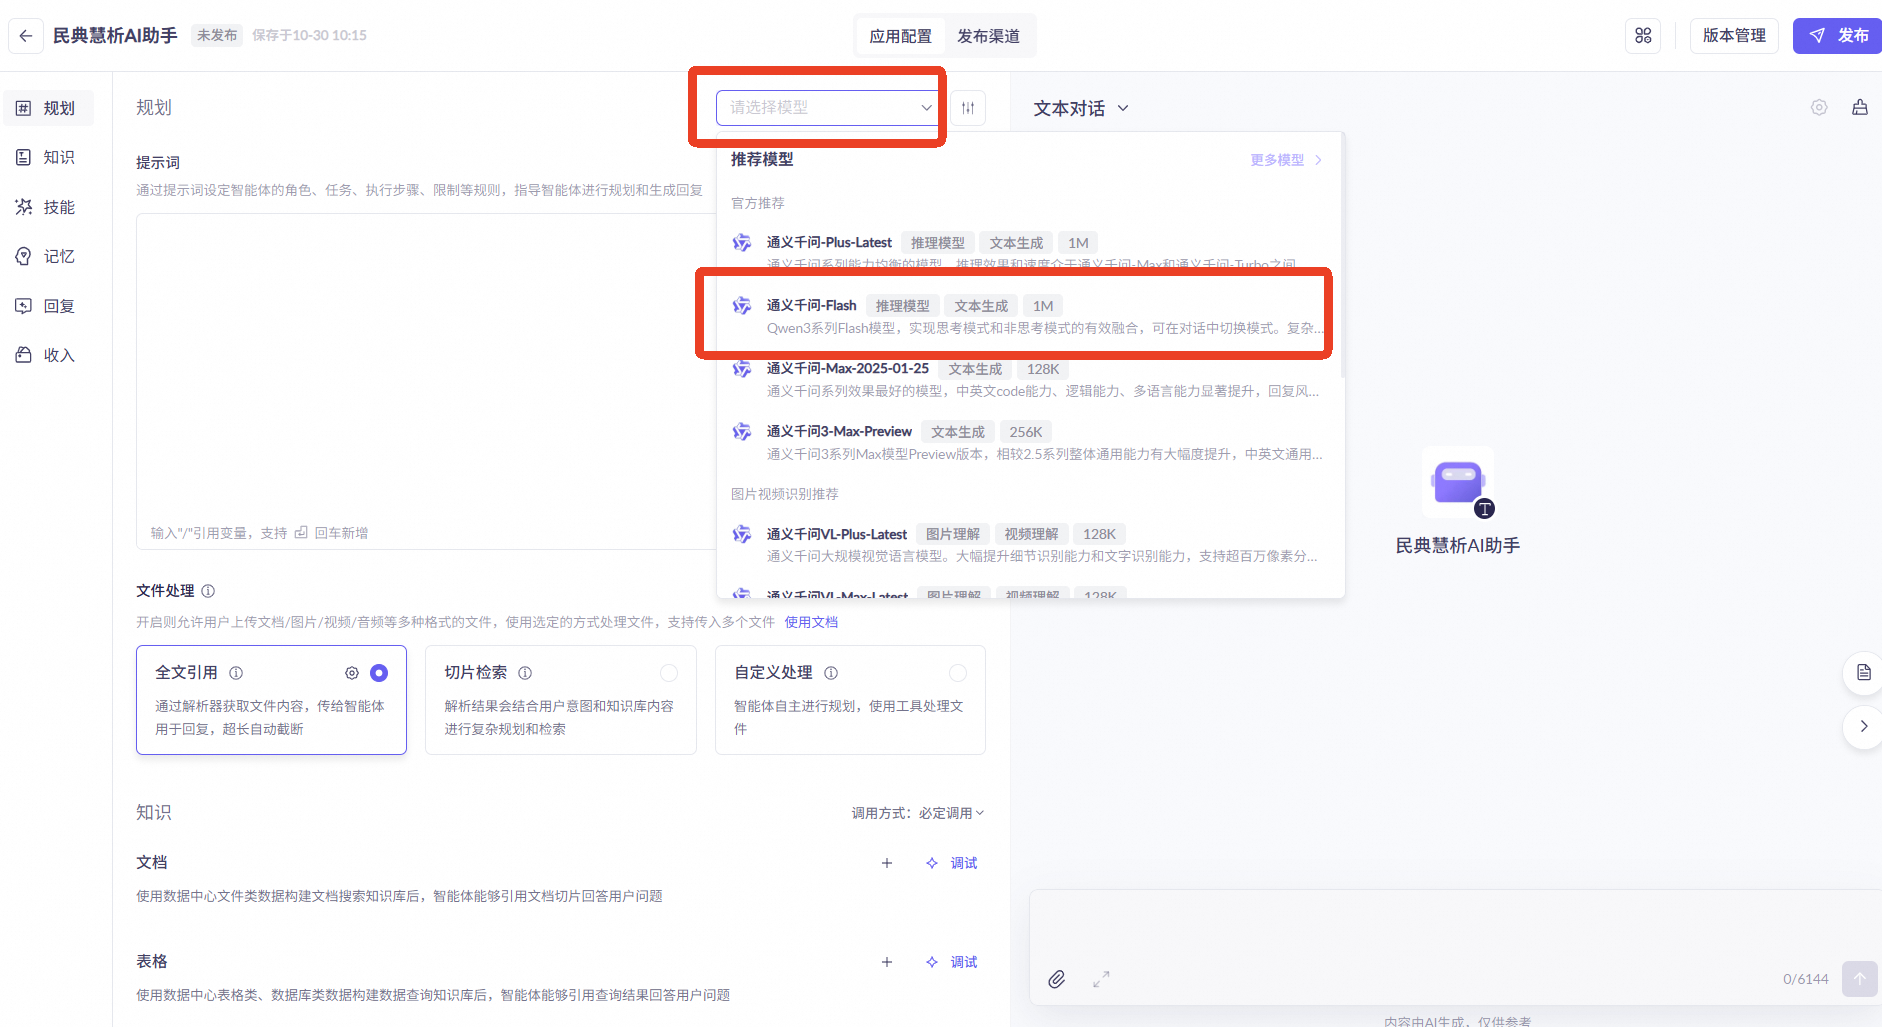
Task: Click the 文件处理 info icon
Action: pos(208,591)
